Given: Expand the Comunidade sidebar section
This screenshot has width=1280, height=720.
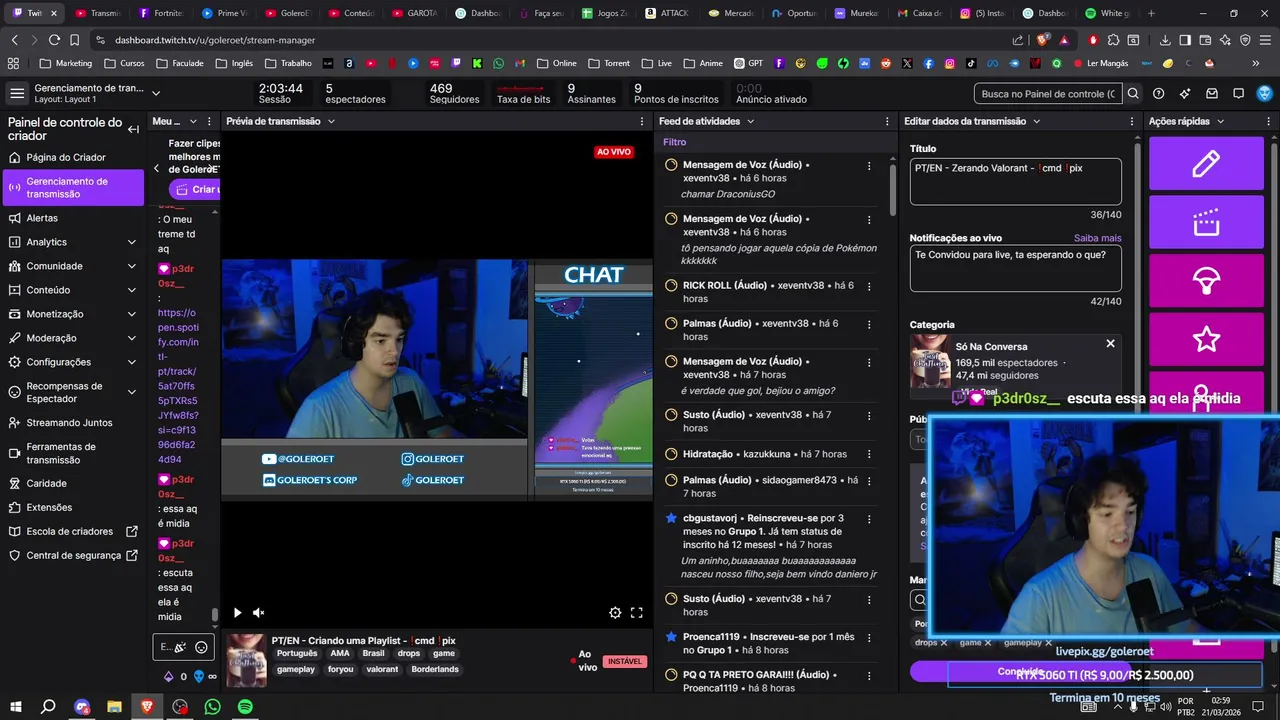Looking at the screenshot, I should click(132, 266).
